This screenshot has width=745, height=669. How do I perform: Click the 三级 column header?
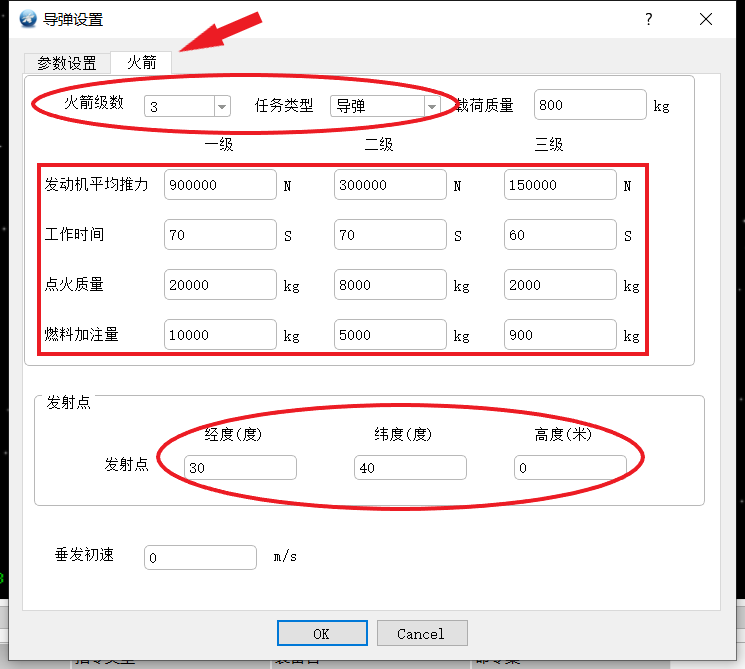tap(549, 144)
